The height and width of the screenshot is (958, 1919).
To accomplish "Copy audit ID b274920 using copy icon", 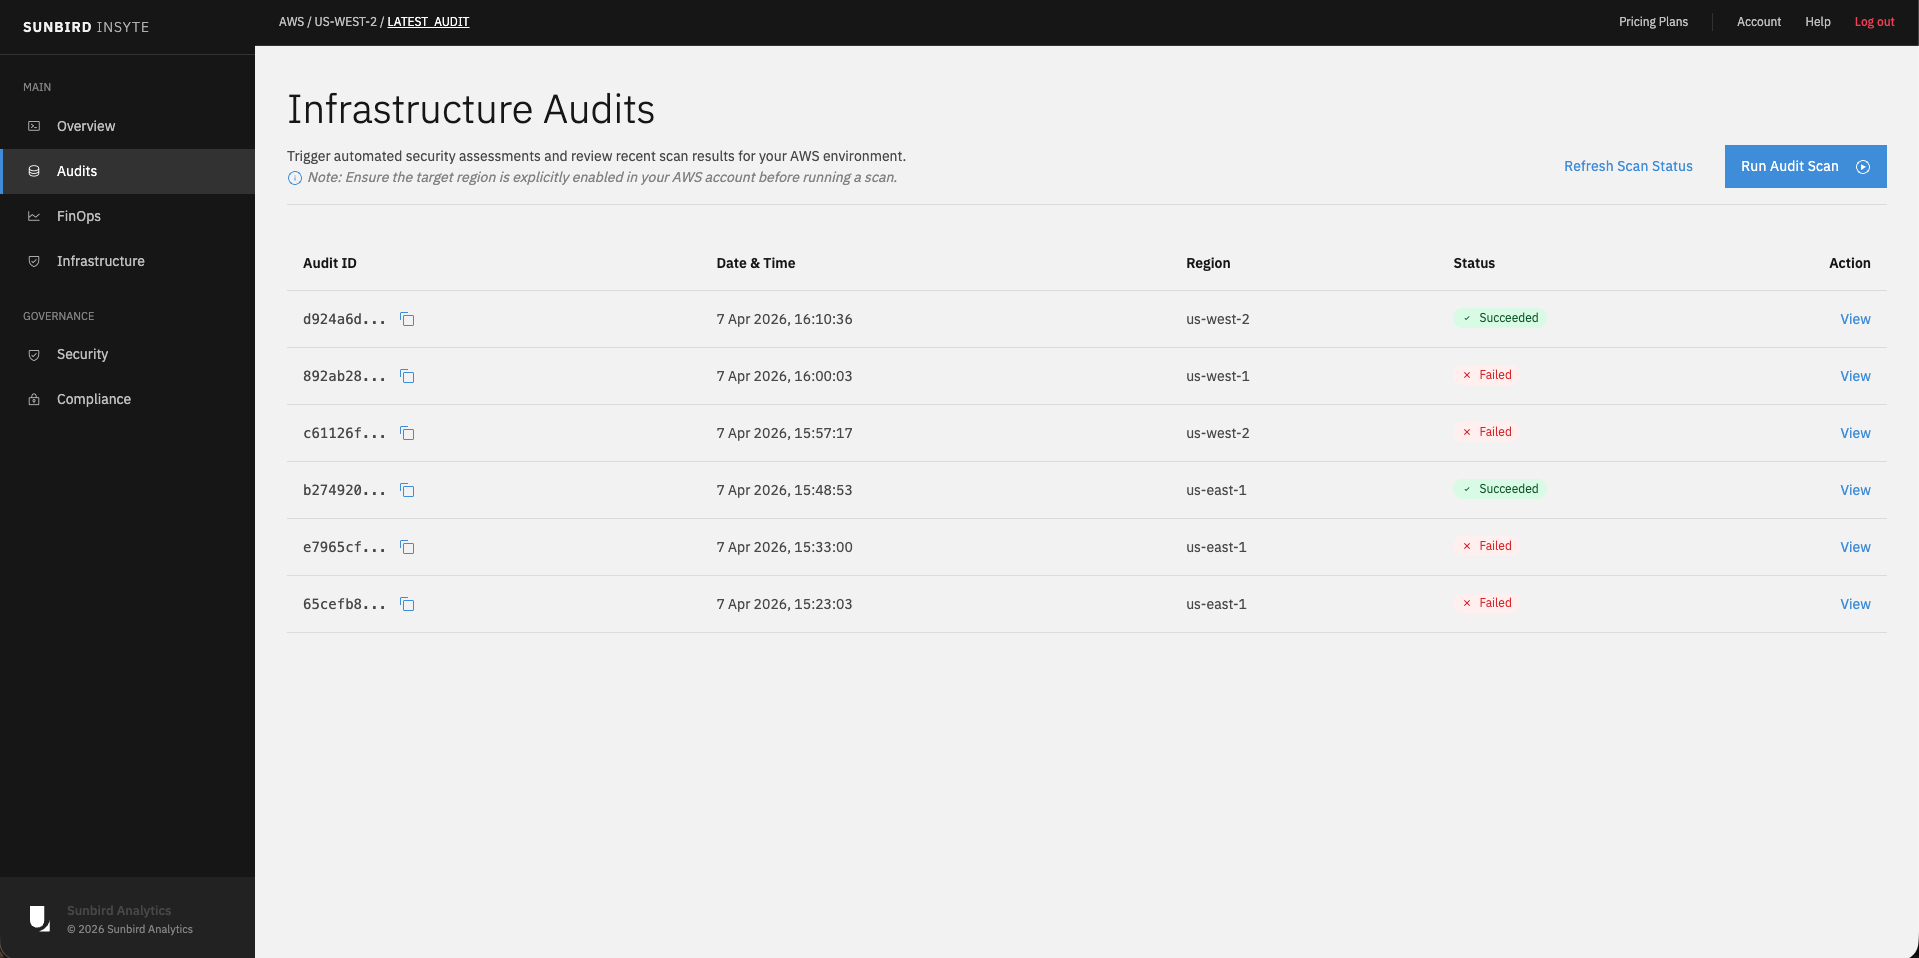I will (407, 490).
